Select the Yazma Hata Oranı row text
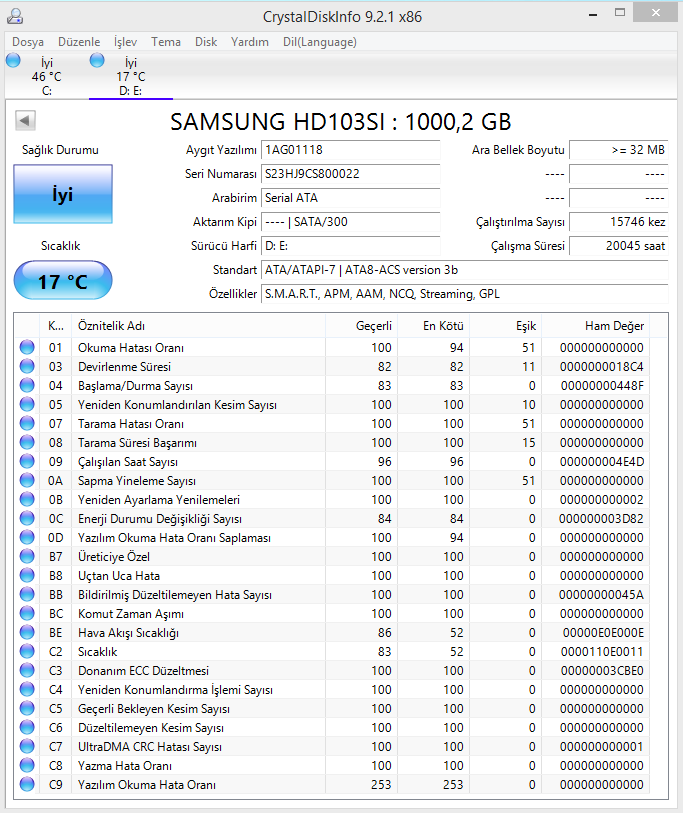The image size is (683, 813). (124, 766)
